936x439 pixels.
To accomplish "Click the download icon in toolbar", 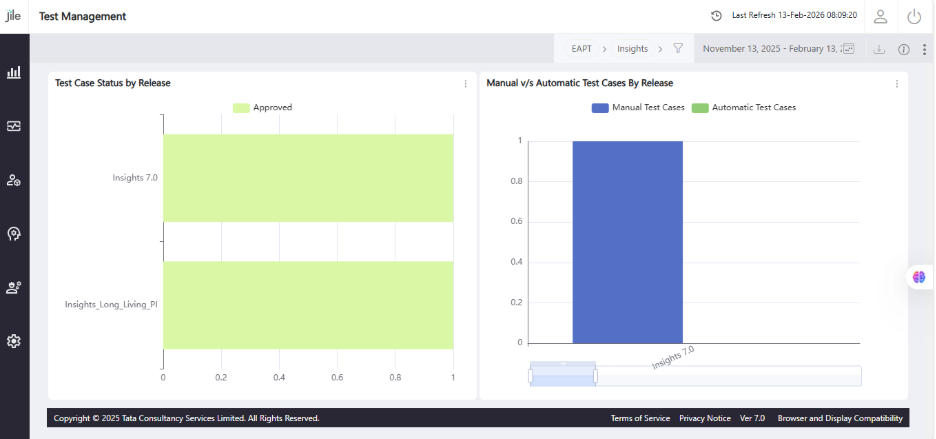I will coord(879,50).
